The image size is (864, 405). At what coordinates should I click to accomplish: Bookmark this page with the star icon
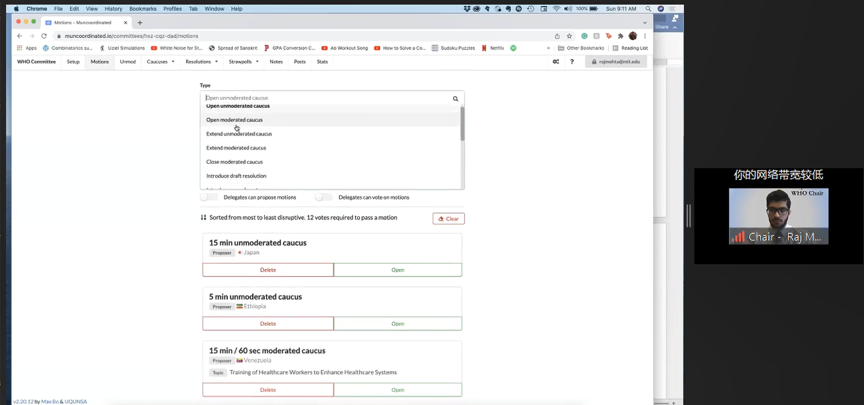tap(569, 36)
